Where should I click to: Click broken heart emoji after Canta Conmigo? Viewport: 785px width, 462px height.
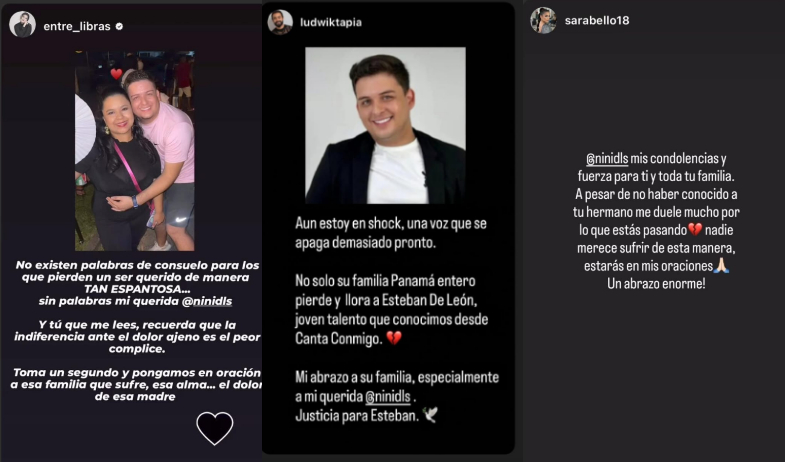point(394,339)
